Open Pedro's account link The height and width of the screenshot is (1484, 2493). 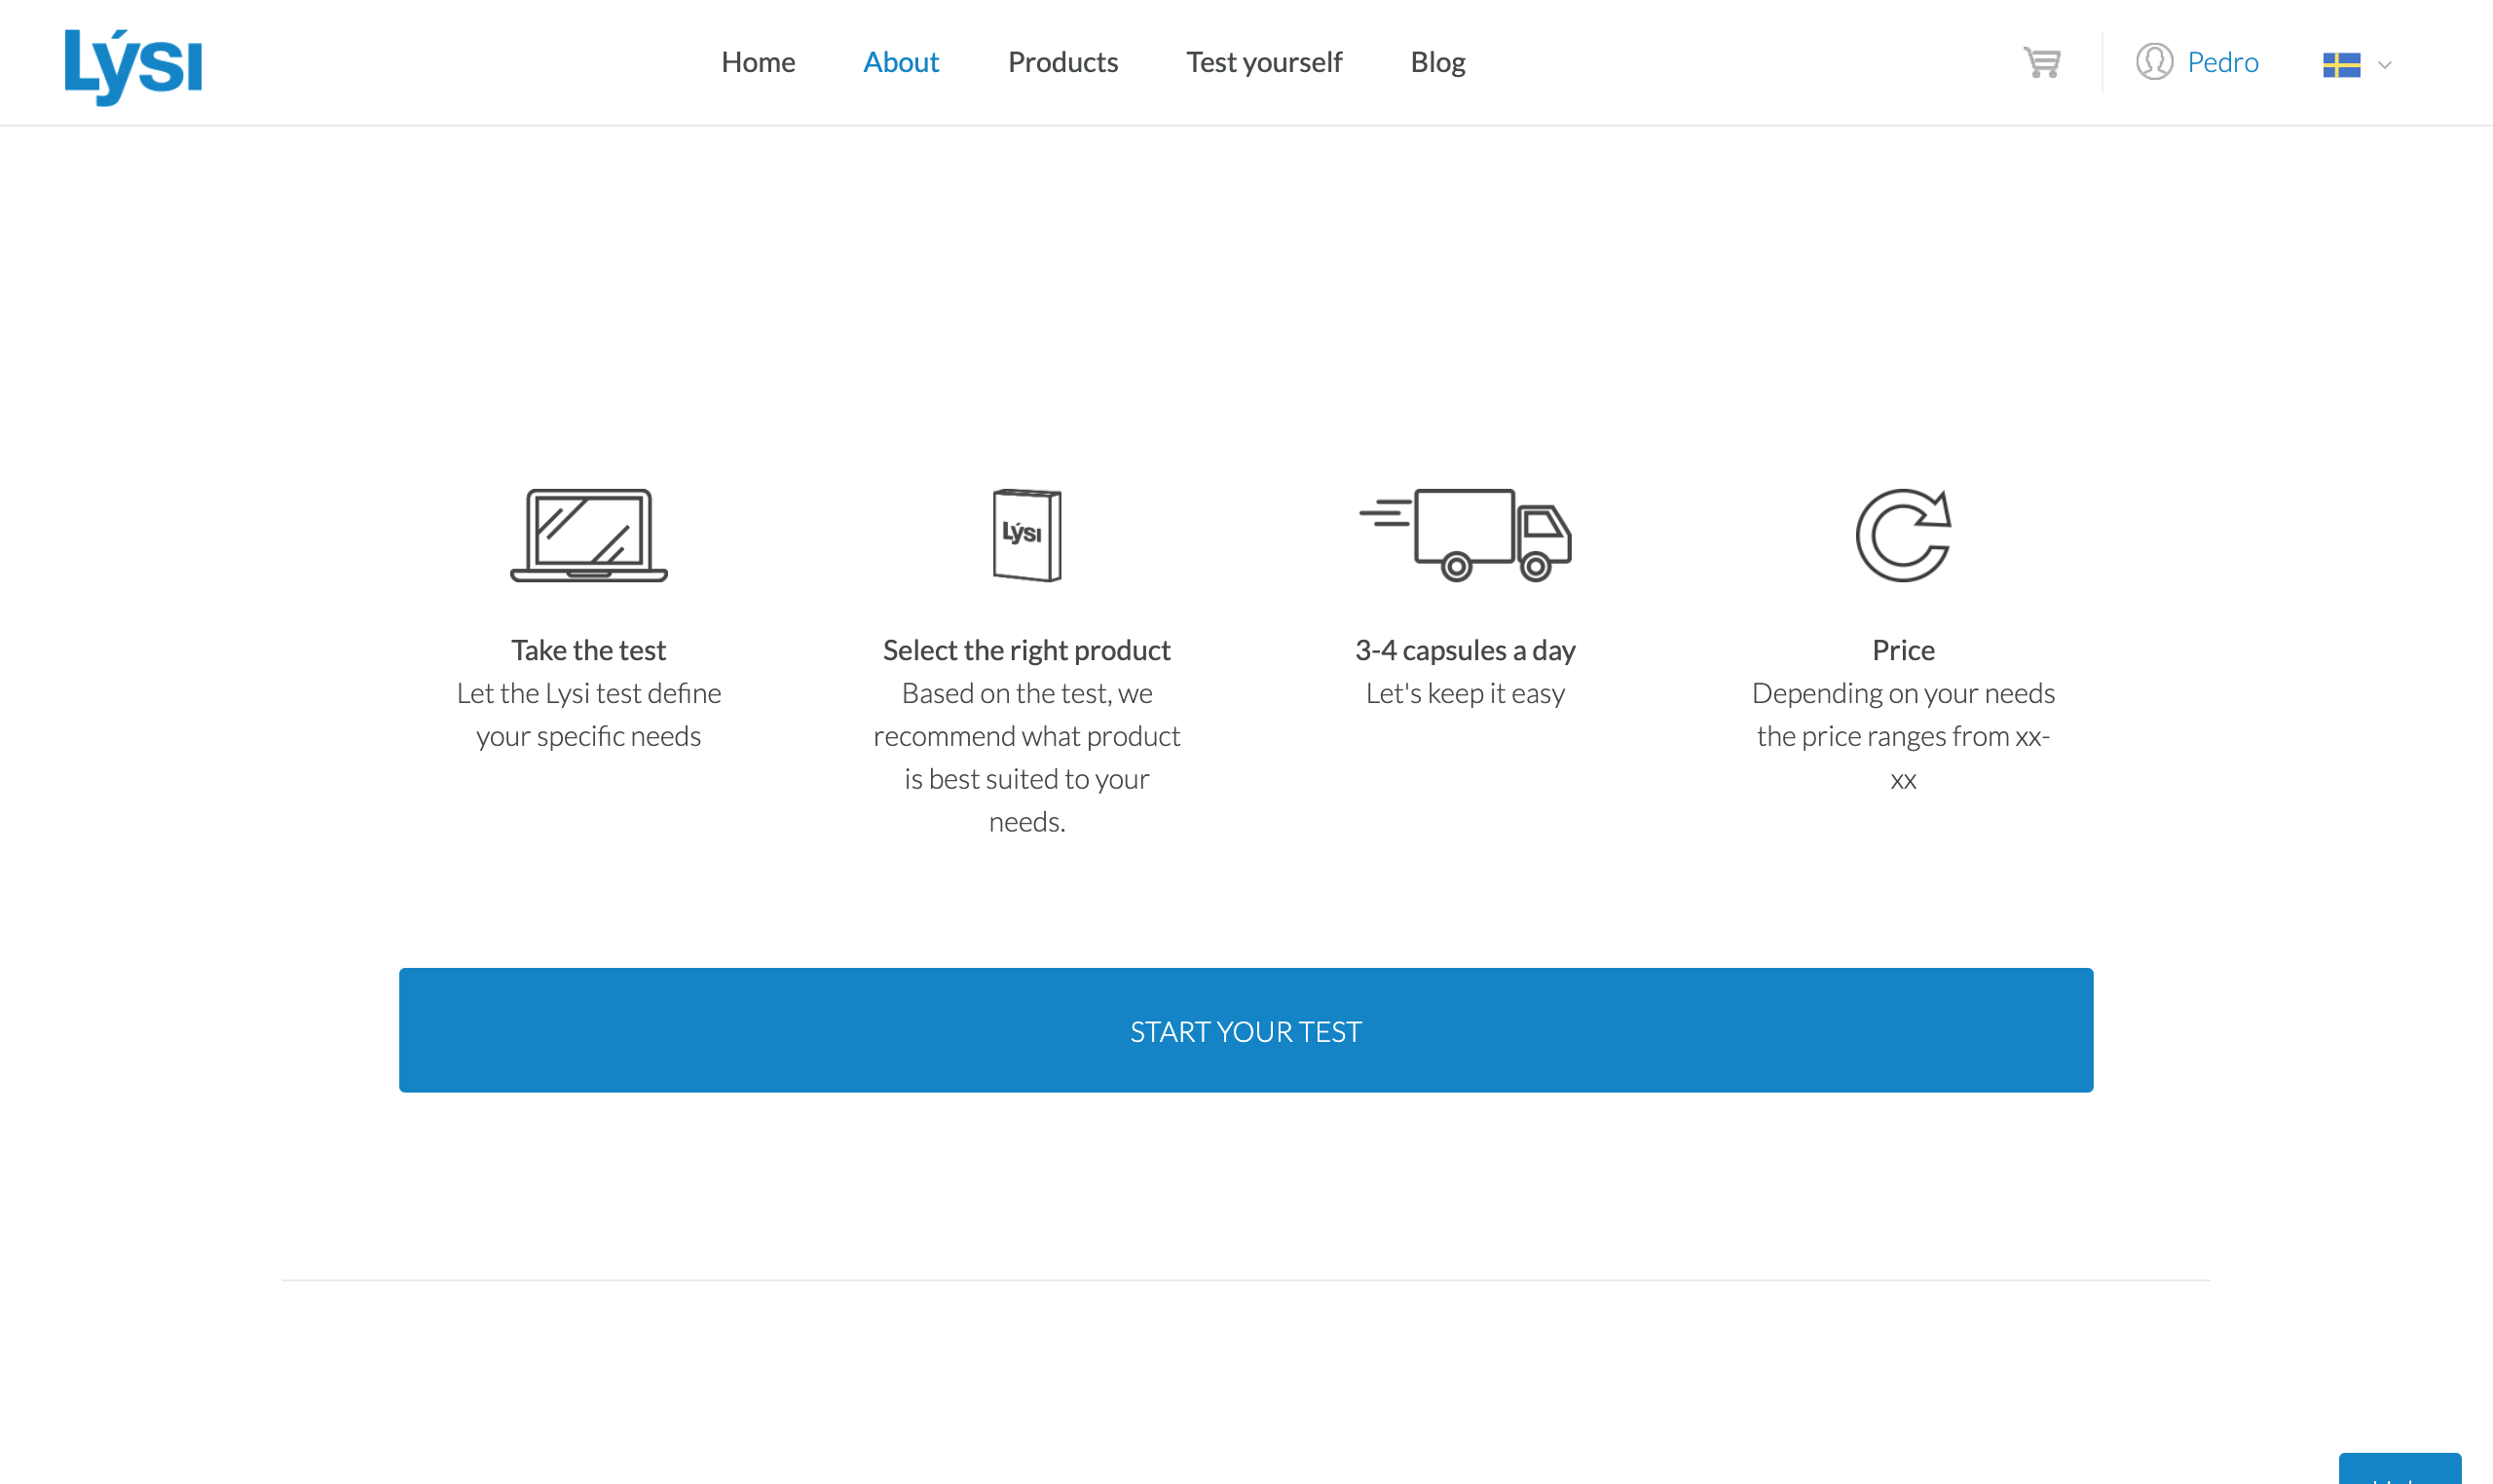pos(2222,62)
